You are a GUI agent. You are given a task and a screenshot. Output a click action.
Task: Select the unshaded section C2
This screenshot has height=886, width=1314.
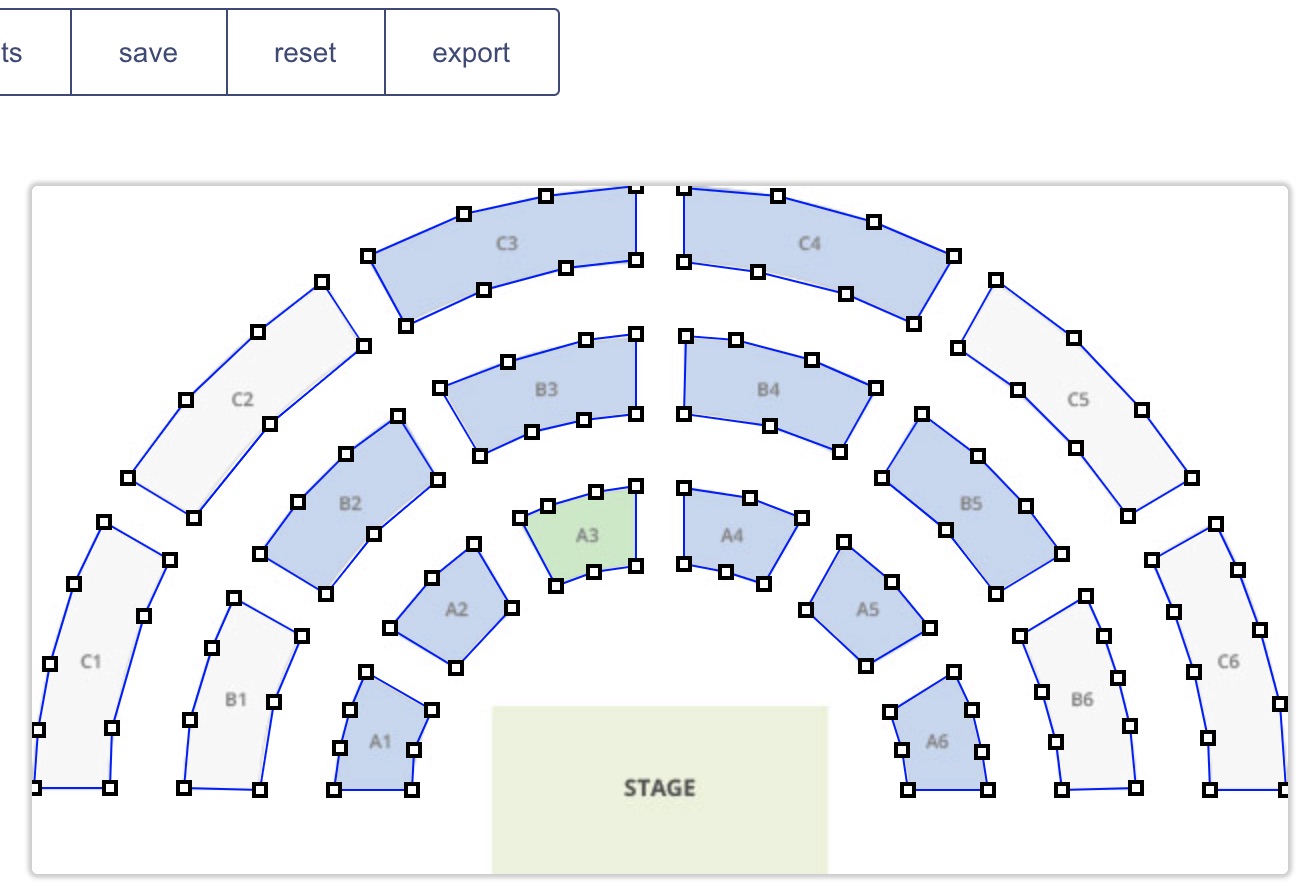pos(240,400)
